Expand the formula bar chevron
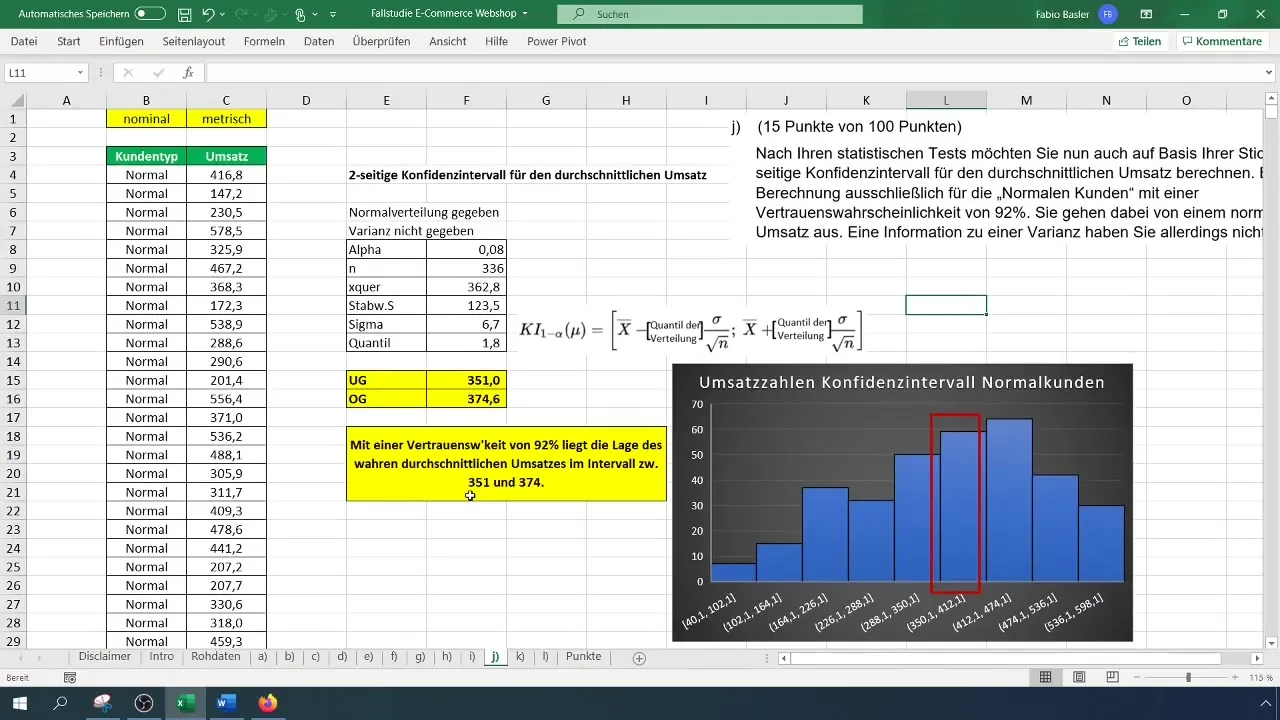Viewport: 1280px width, 720px height. [x=1270, y=73]
